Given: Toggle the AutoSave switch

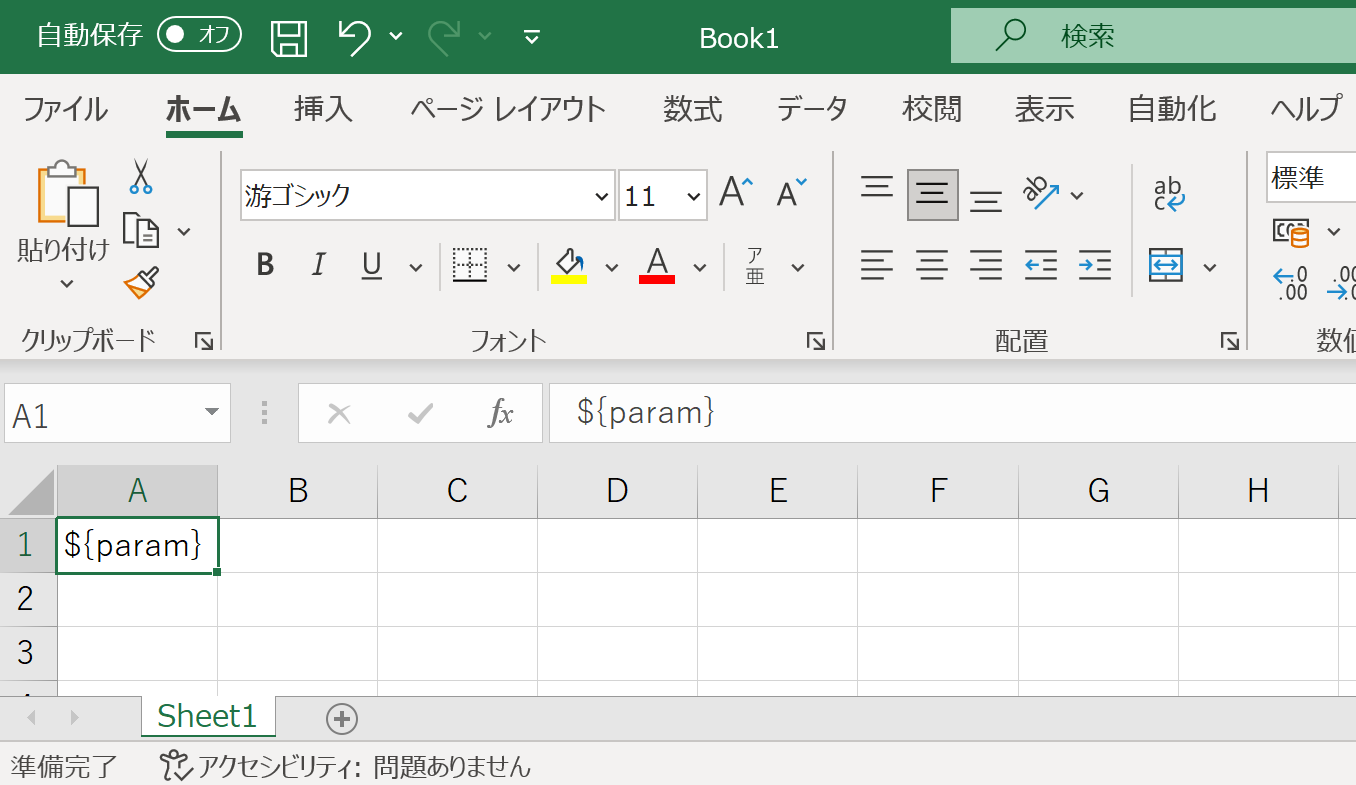Looking at the screenshot, I should (199, 36).
